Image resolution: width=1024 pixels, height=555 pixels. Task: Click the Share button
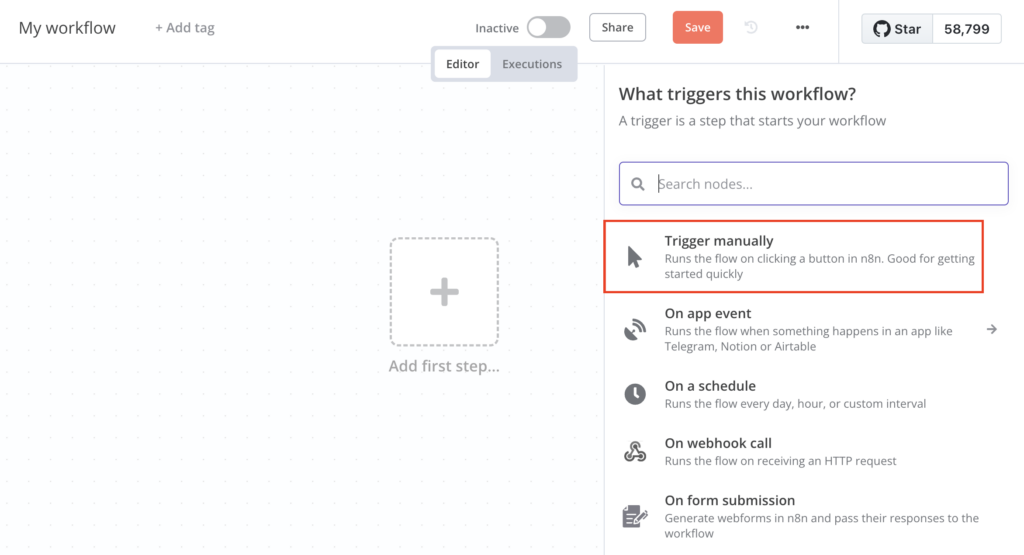point(617,28)
